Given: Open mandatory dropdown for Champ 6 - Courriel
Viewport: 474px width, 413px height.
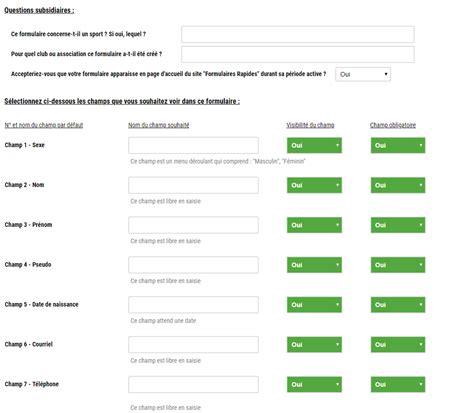Looking at the screenshot, I should (398, 344).
